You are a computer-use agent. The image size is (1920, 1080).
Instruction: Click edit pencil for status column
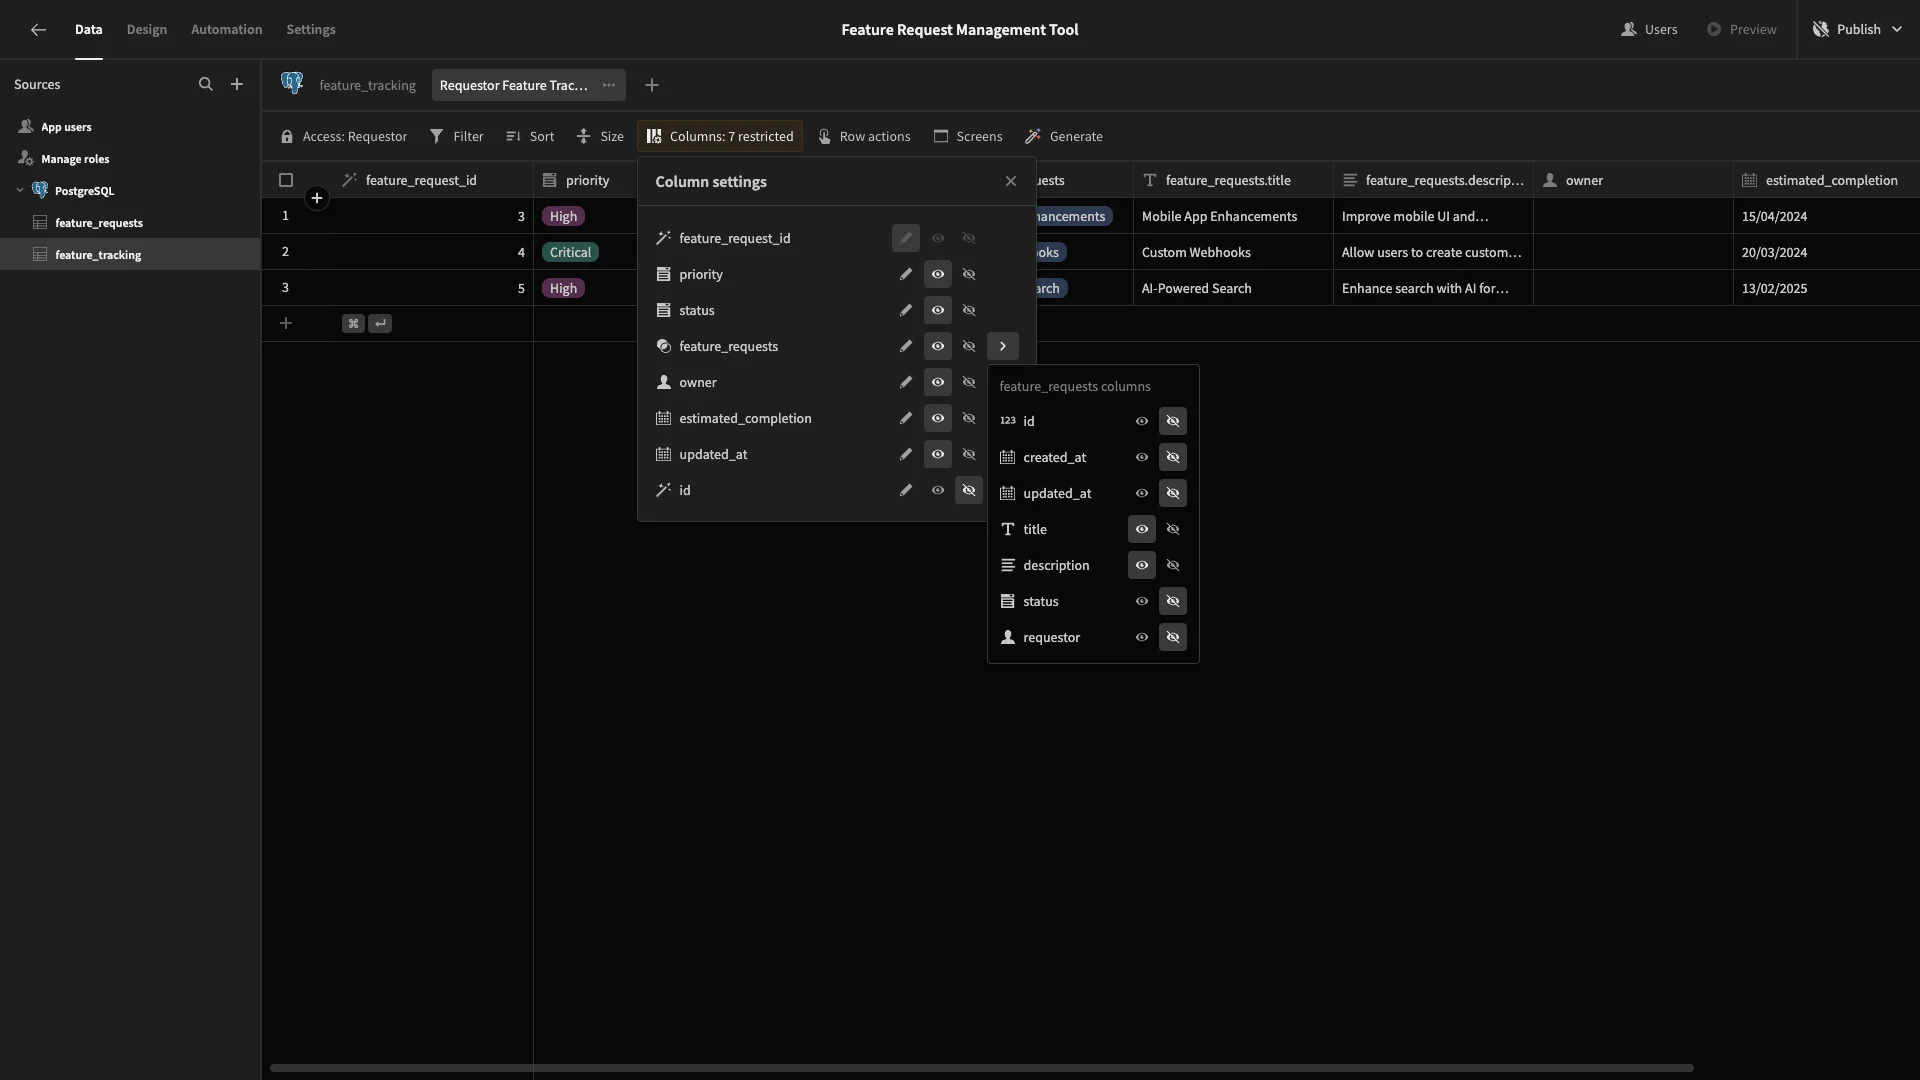906,310
